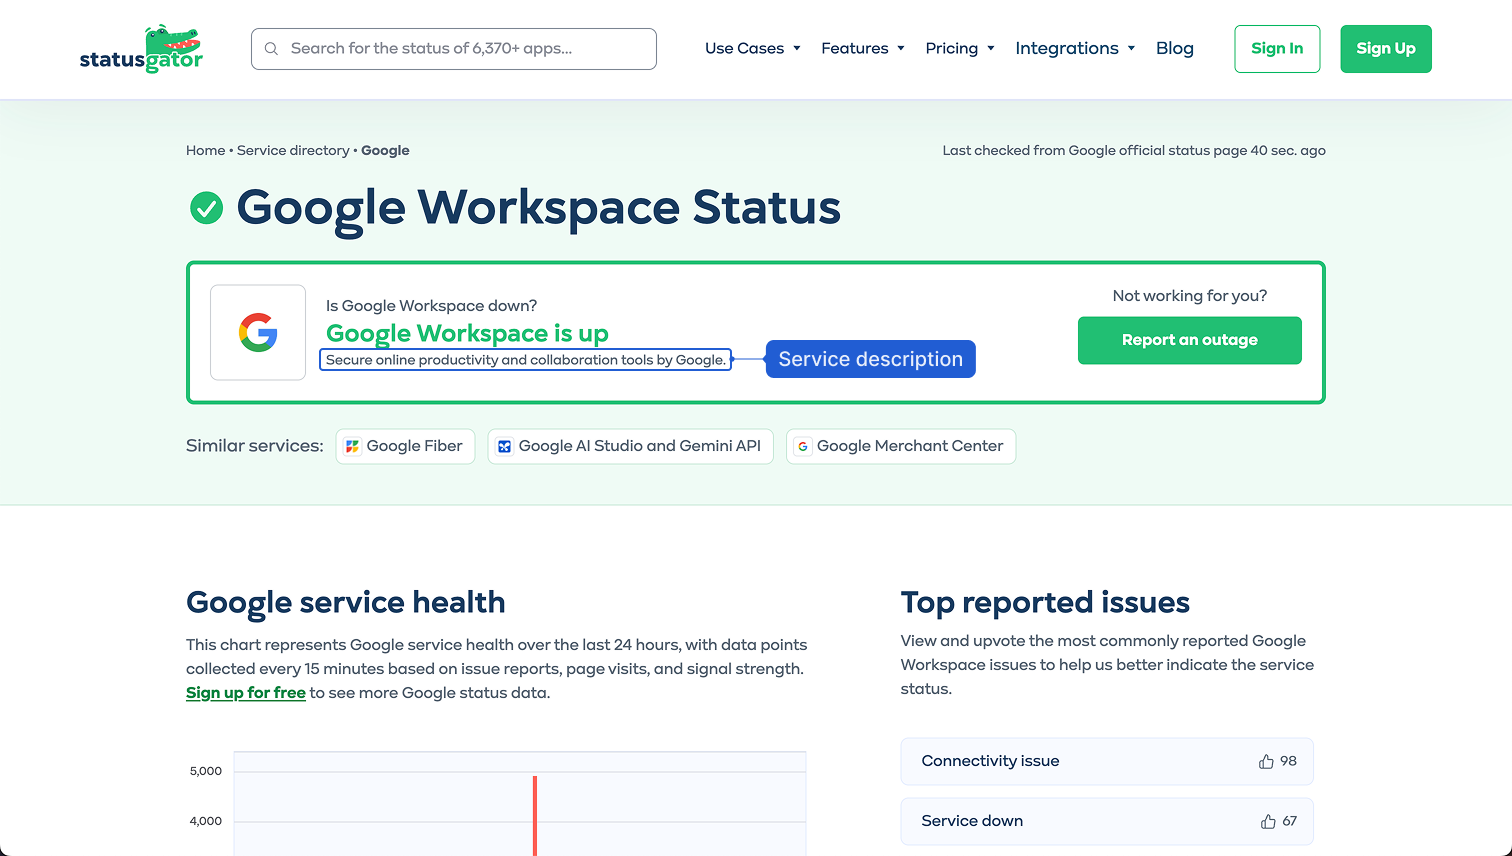Click the 67 upvote count
The width and height of the screenshot is (1512, 856).
tap(1290, 821)
